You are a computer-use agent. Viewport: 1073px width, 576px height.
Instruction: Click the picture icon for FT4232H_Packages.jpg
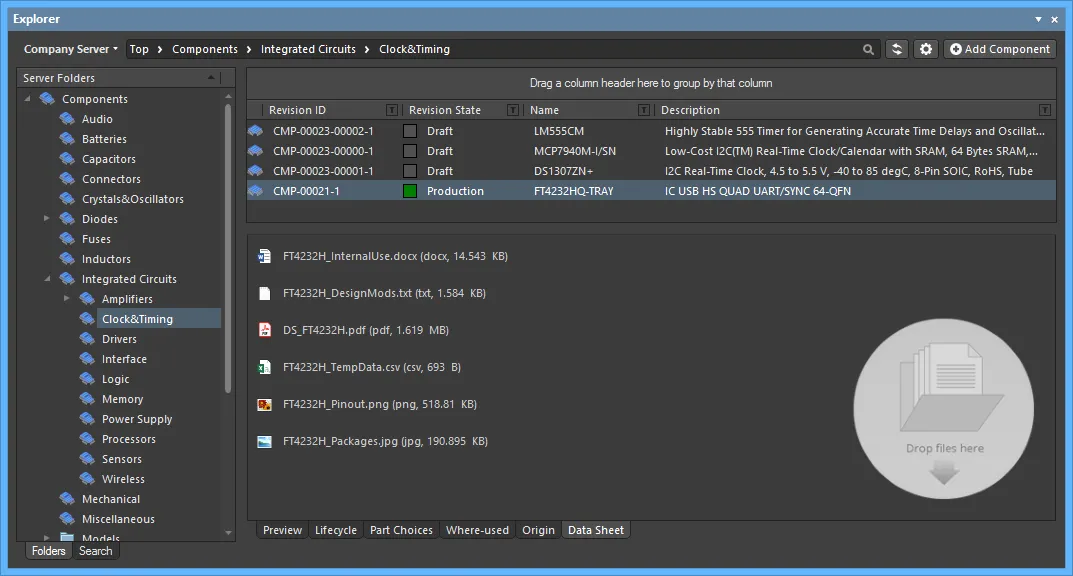pos(264,441)
